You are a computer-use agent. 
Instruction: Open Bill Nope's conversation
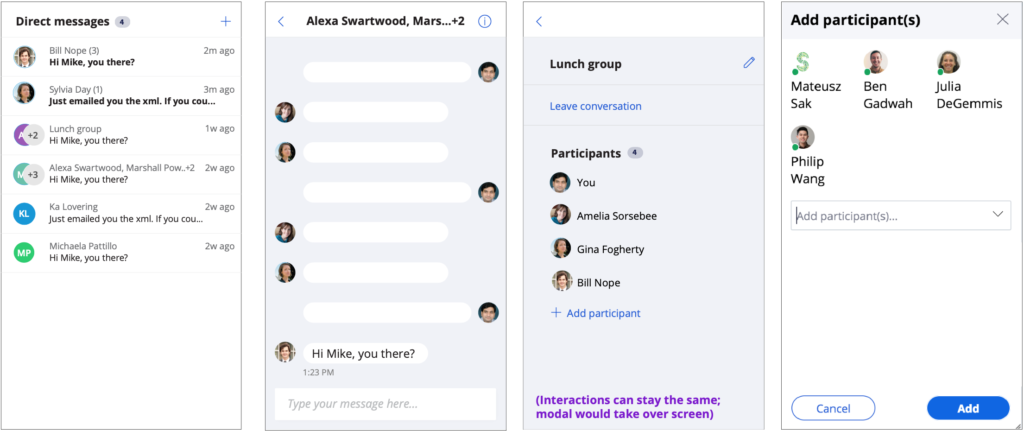click(x=121, y=57)
